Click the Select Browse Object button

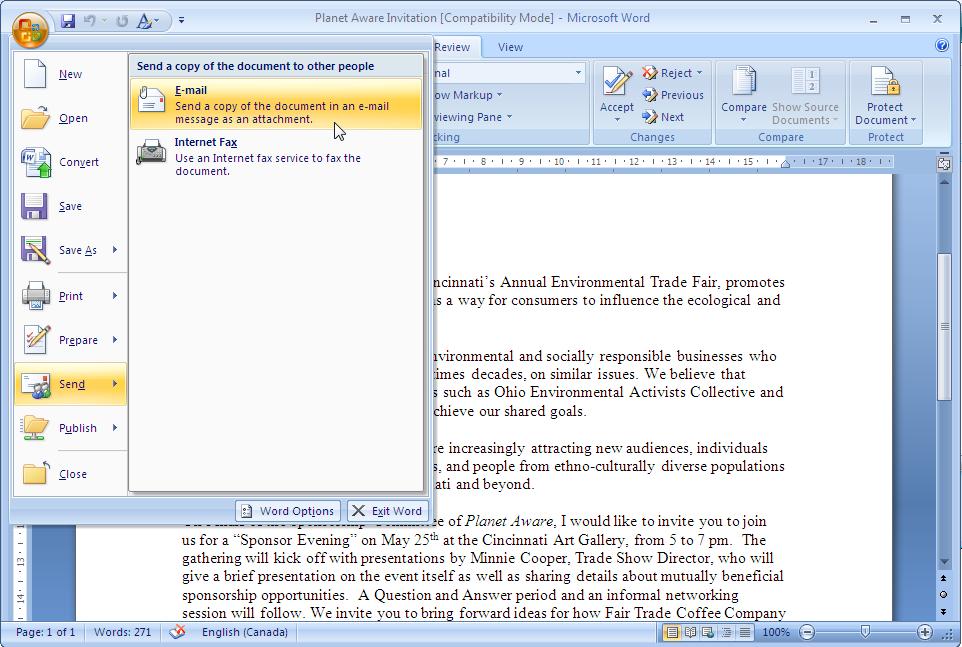point(944,595)
